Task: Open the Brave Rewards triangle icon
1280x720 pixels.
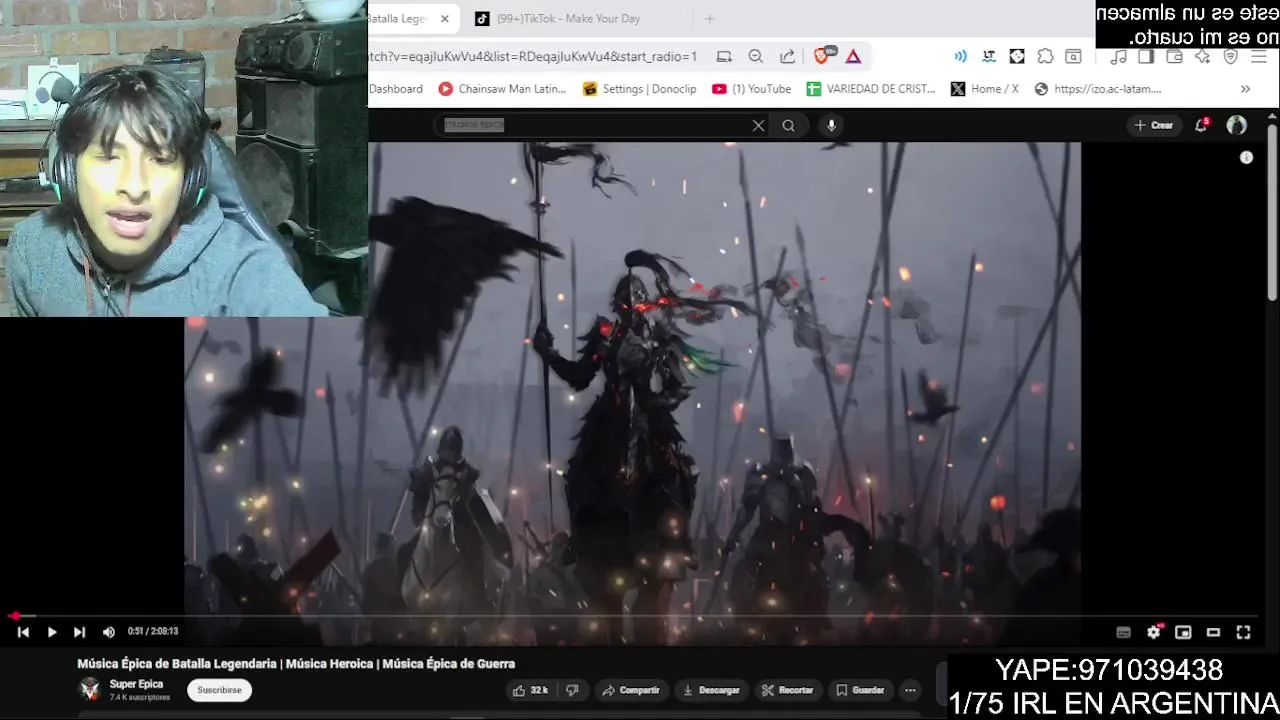Action: [x=853, y=57]
